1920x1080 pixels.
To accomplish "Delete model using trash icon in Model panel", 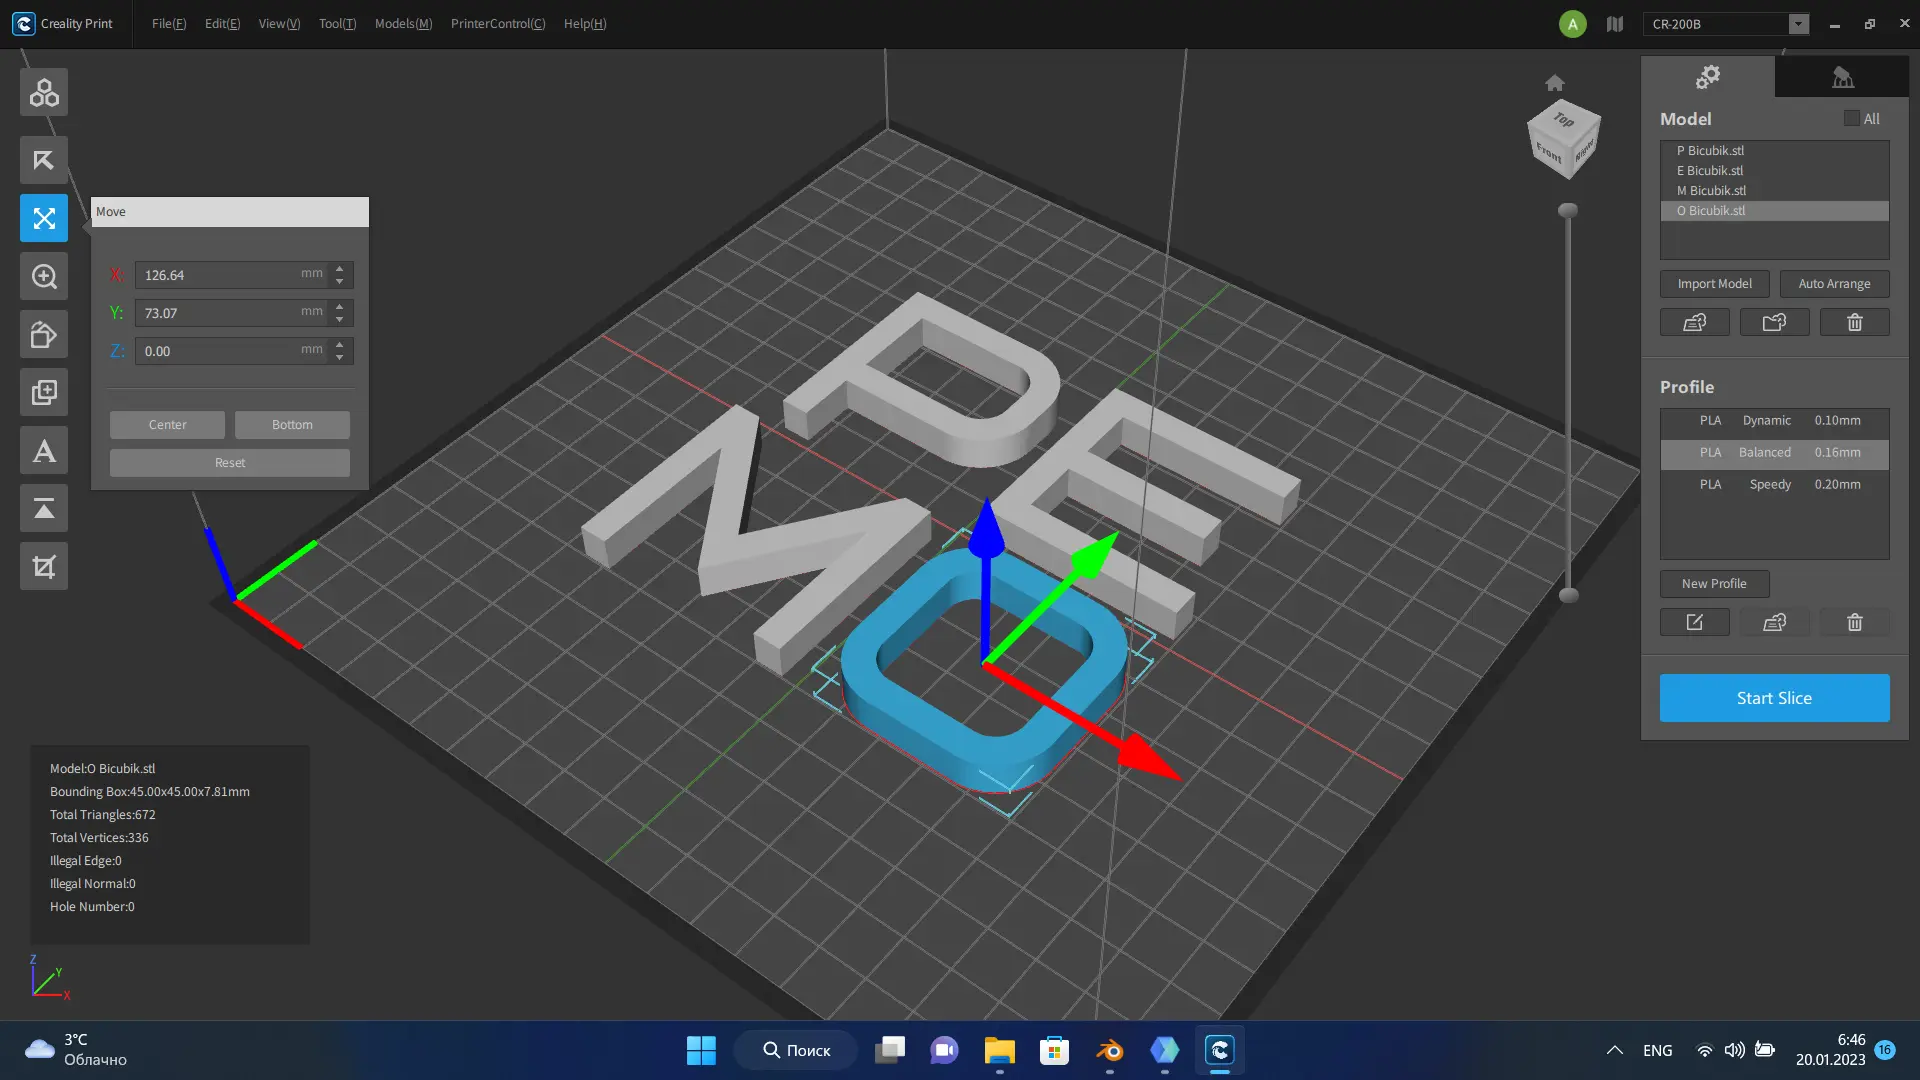I will [x=1854, y=322].
